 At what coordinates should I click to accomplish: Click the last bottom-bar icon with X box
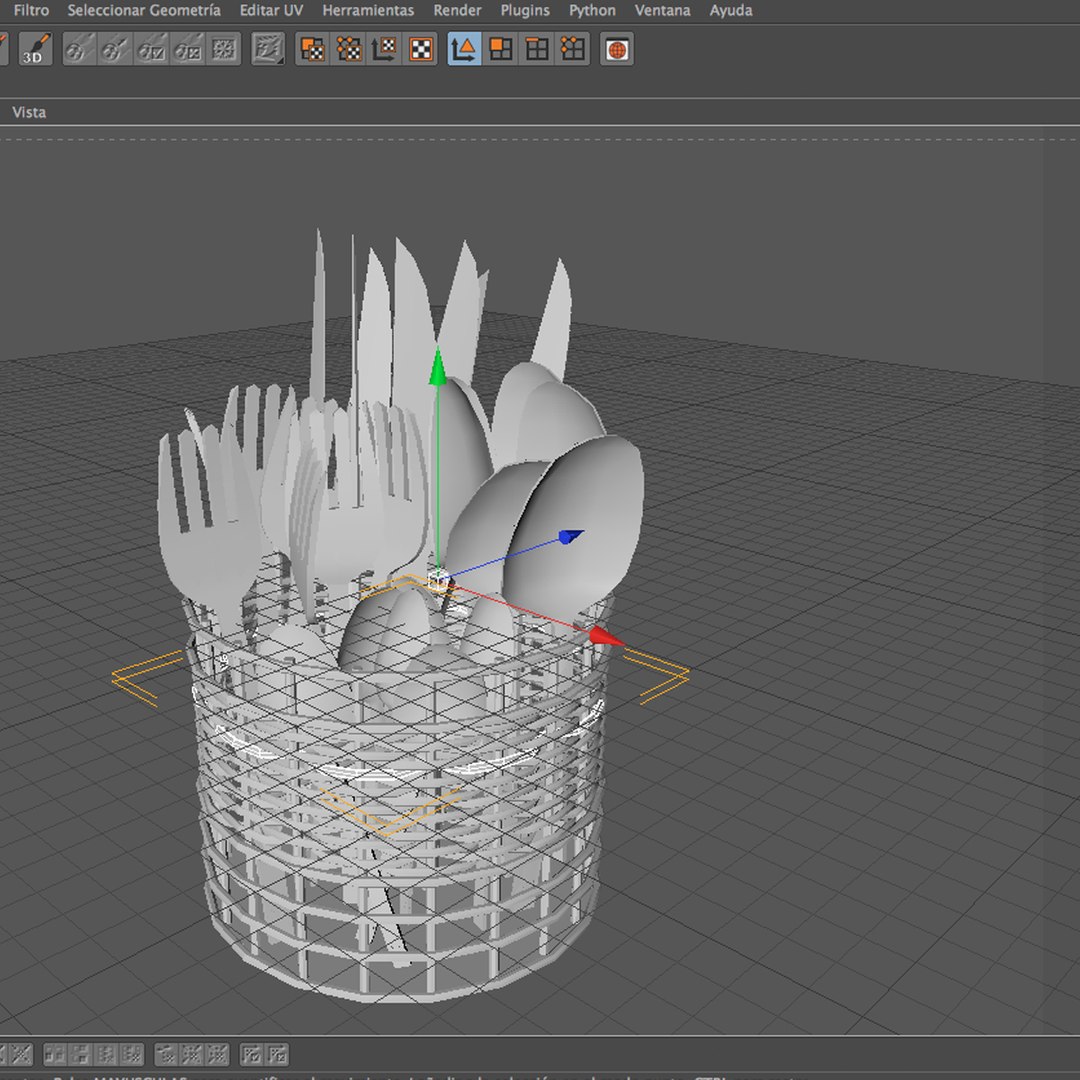click(x=277, y=1054)
